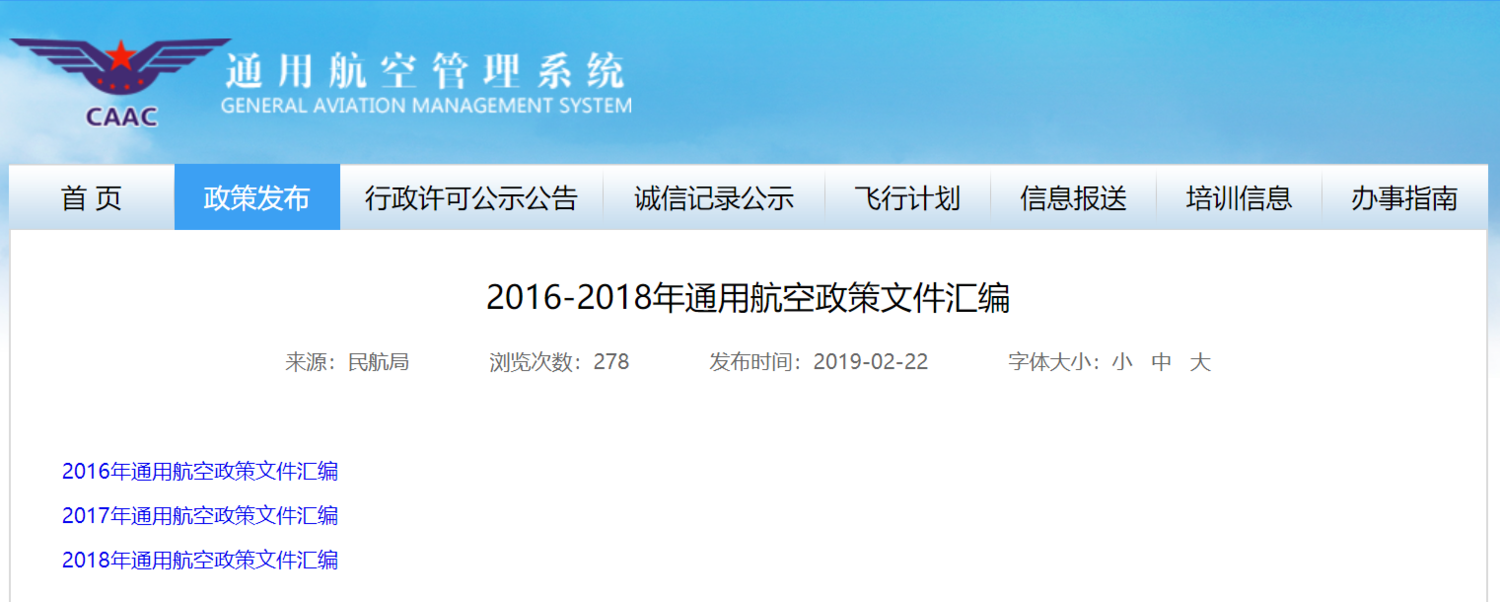Screen dimensions: 1500x602
Task: Switch to the 信息报送 tab
Action: pos(1073,198)
